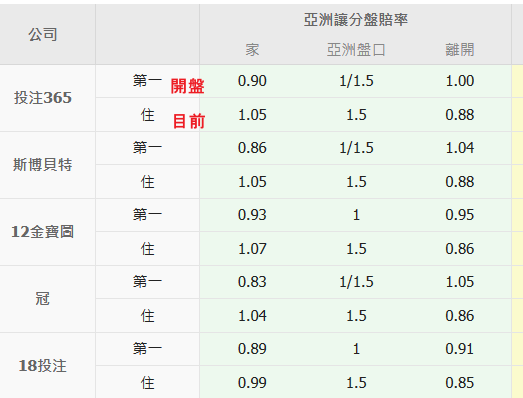Select 1.5 handicap in 投注365 住 row
Viewport: 523px width, 398px height.
[x=356, y=115]
